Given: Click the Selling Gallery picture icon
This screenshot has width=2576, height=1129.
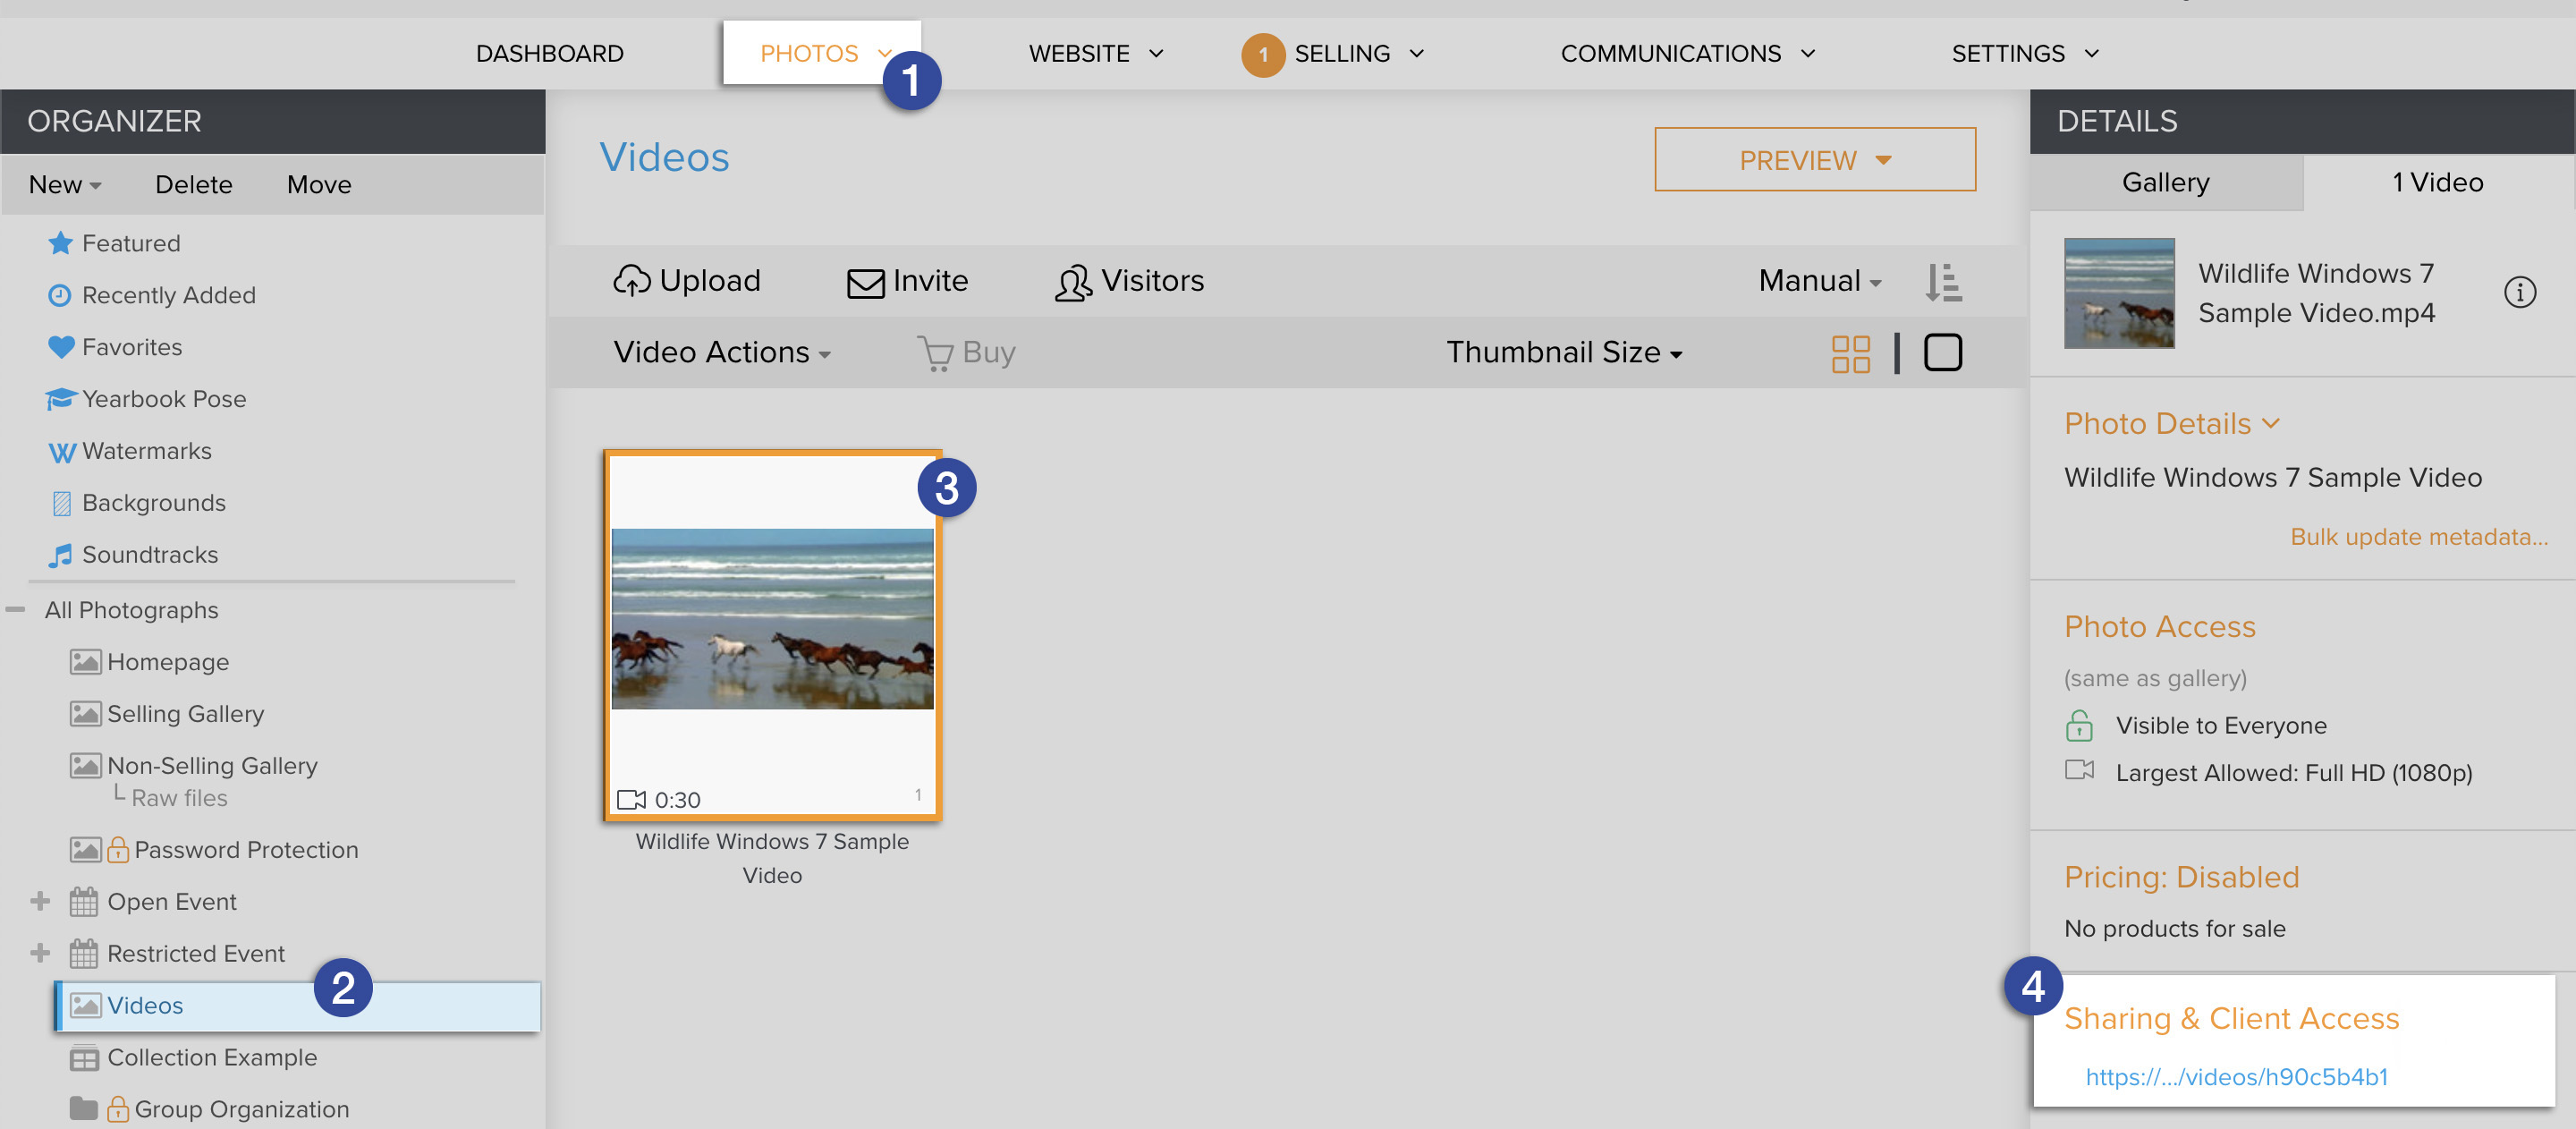Looking at the screenshot, I should (x=85, y=714).
